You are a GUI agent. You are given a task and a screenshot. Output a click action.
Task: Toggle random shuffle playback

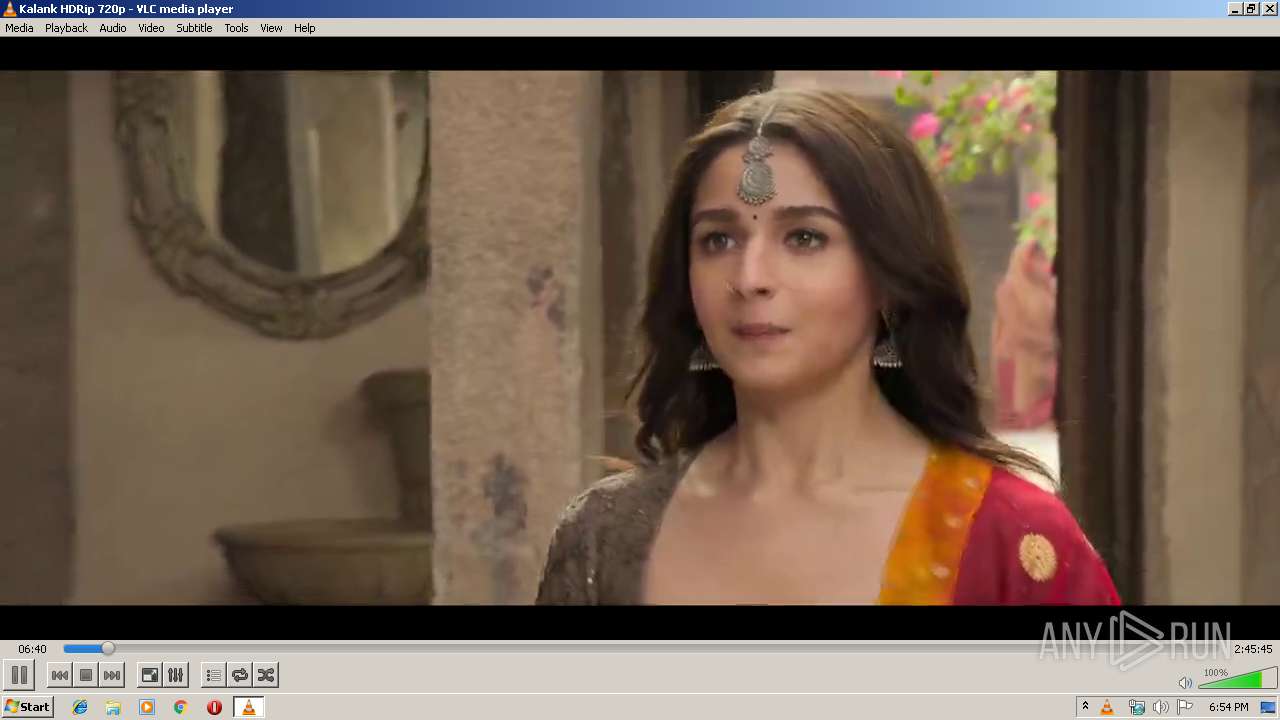(x=266, y=675)
